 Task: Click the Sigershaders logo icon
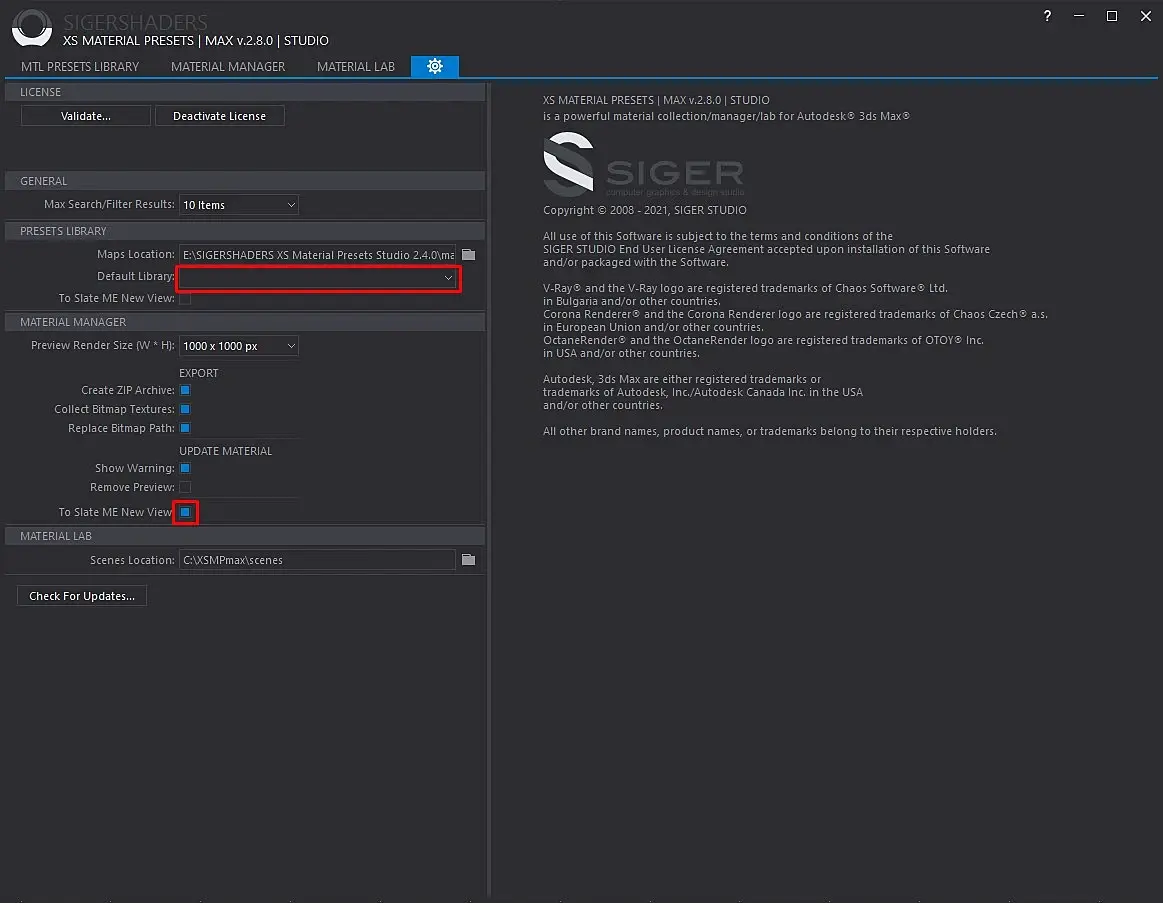(x=32, y=28)
